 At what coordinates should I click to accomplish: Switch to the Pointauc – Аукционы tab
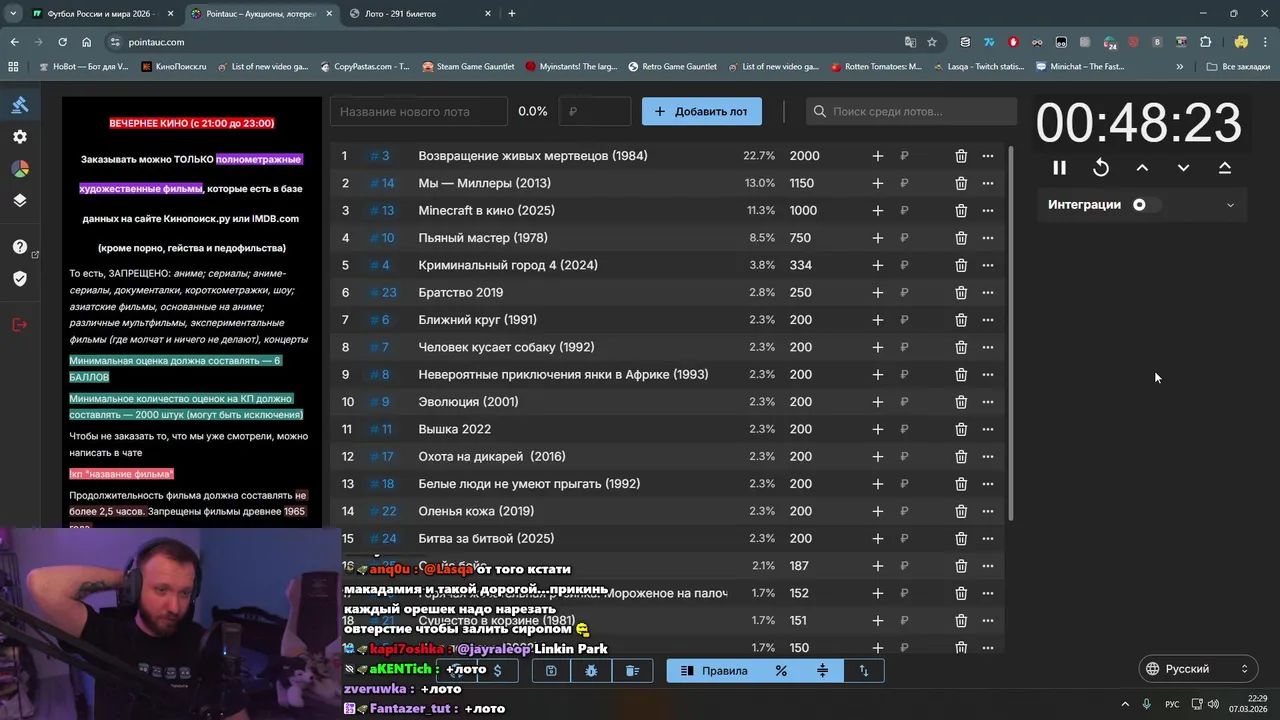(x=261, y=14)
